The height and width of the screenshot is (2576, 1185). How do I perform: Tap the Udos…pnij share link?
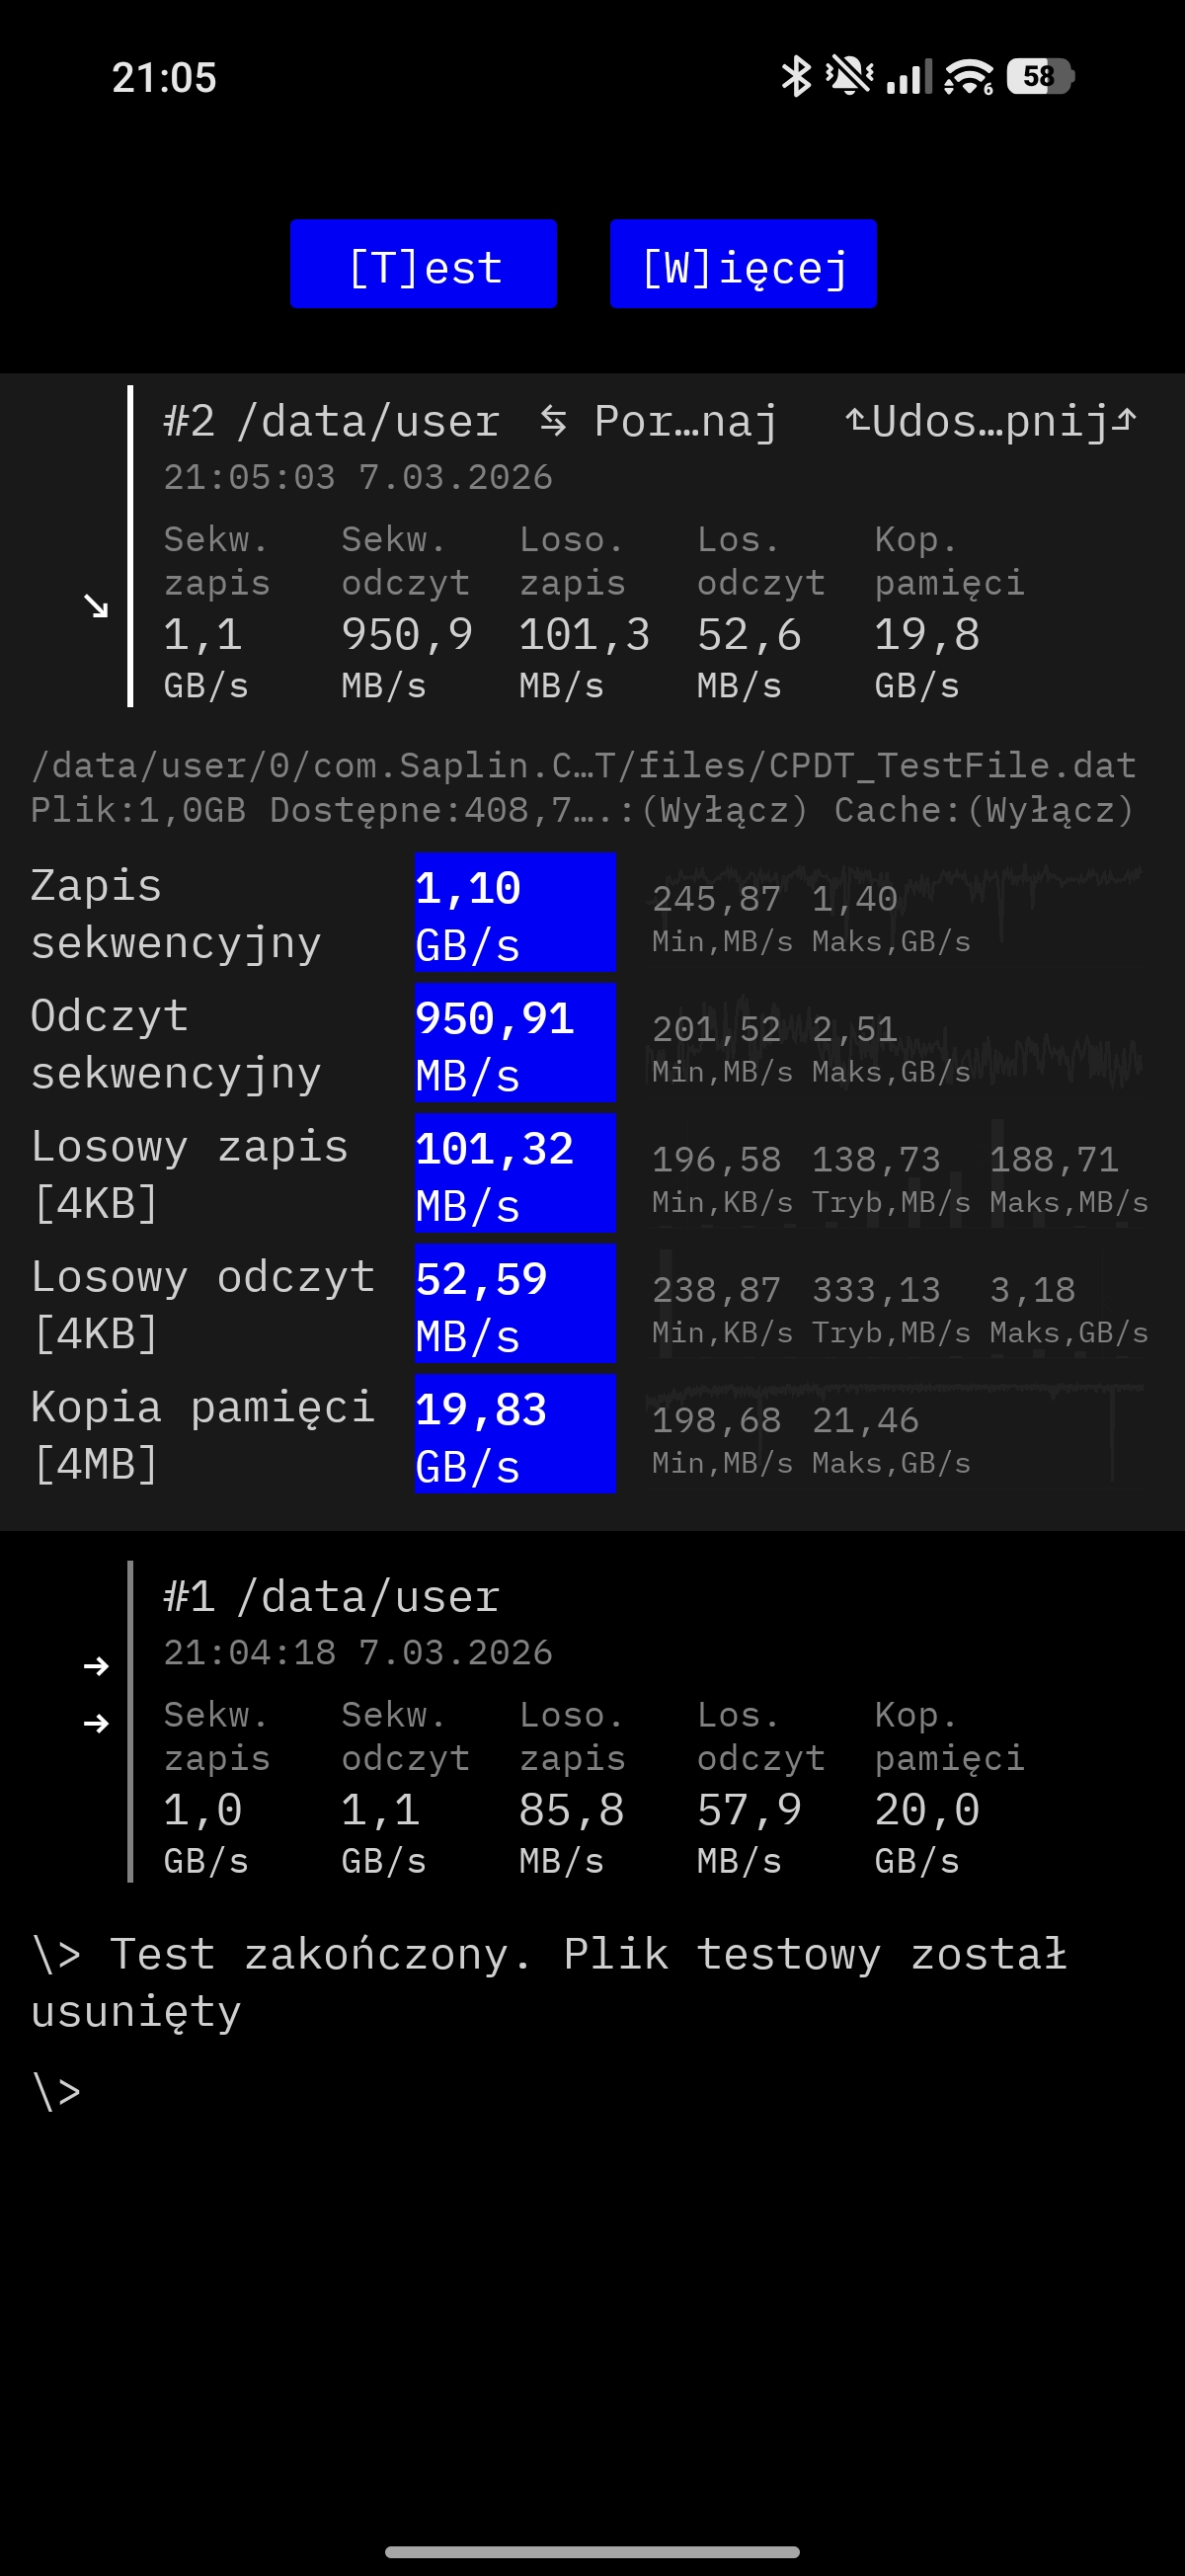tap(990, 421)
